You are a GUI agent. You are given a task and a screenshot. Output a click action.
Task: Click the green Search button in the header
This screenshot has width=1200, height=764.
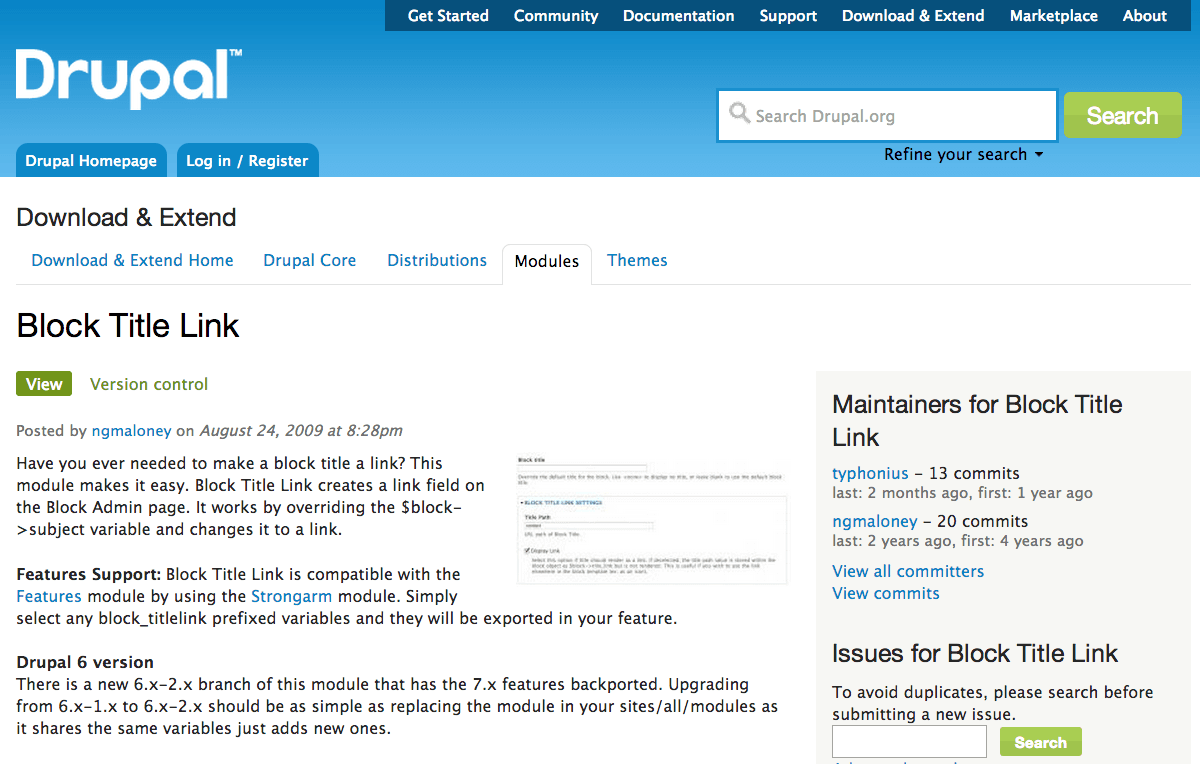click(1122, 116)
